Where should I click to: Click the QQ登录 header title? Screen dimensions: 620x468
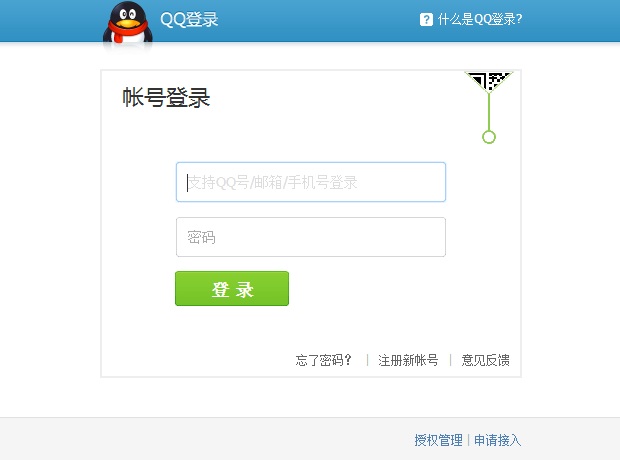(x=189, y=19)
